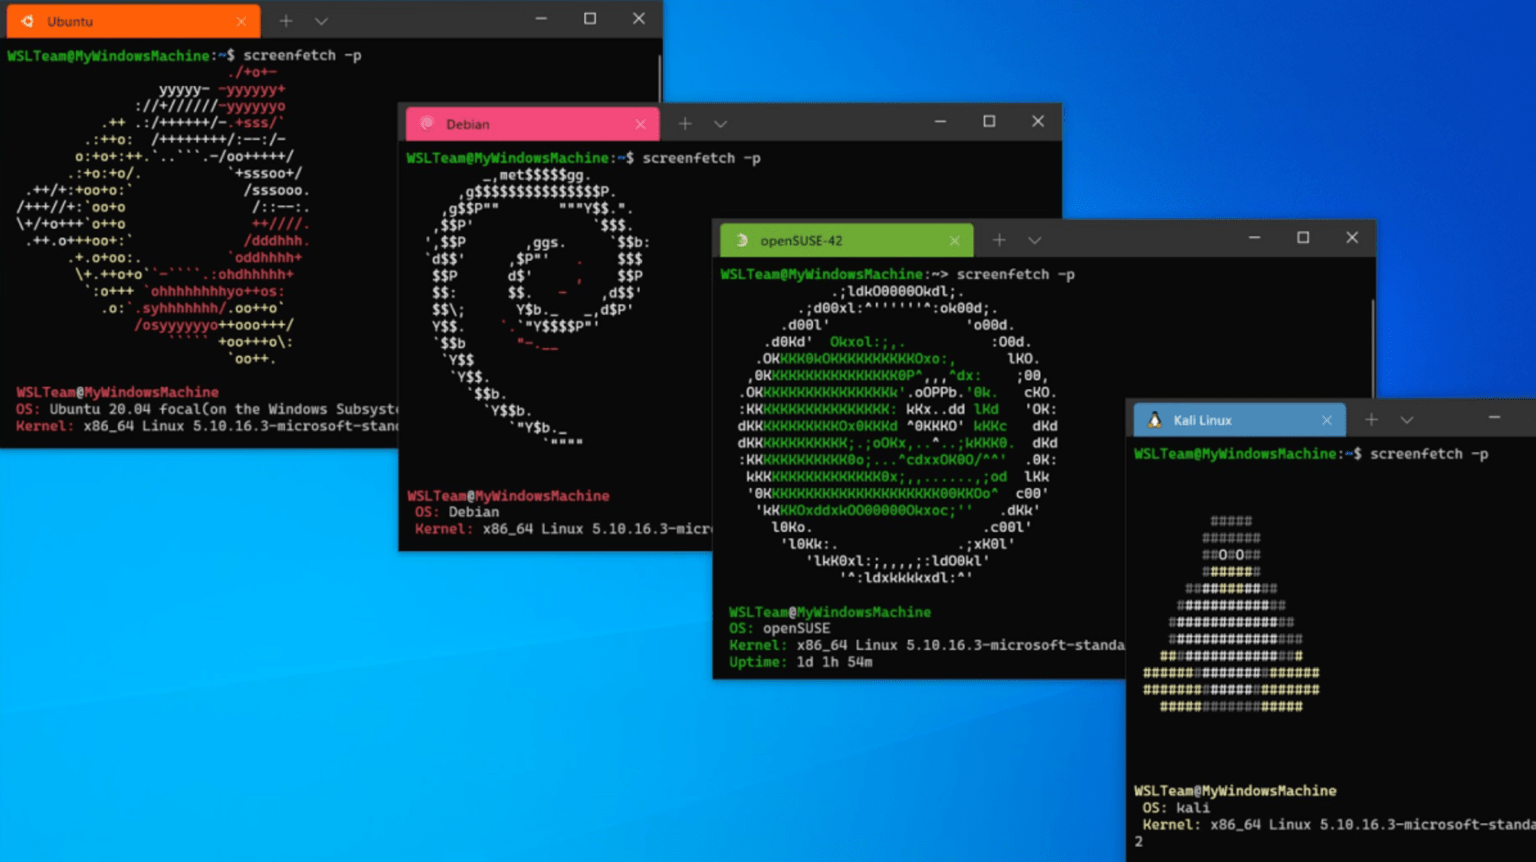Minimize the Kali Linux terminal window
The width and height of the screenshot is (1536, 862).
(1494, 417)
